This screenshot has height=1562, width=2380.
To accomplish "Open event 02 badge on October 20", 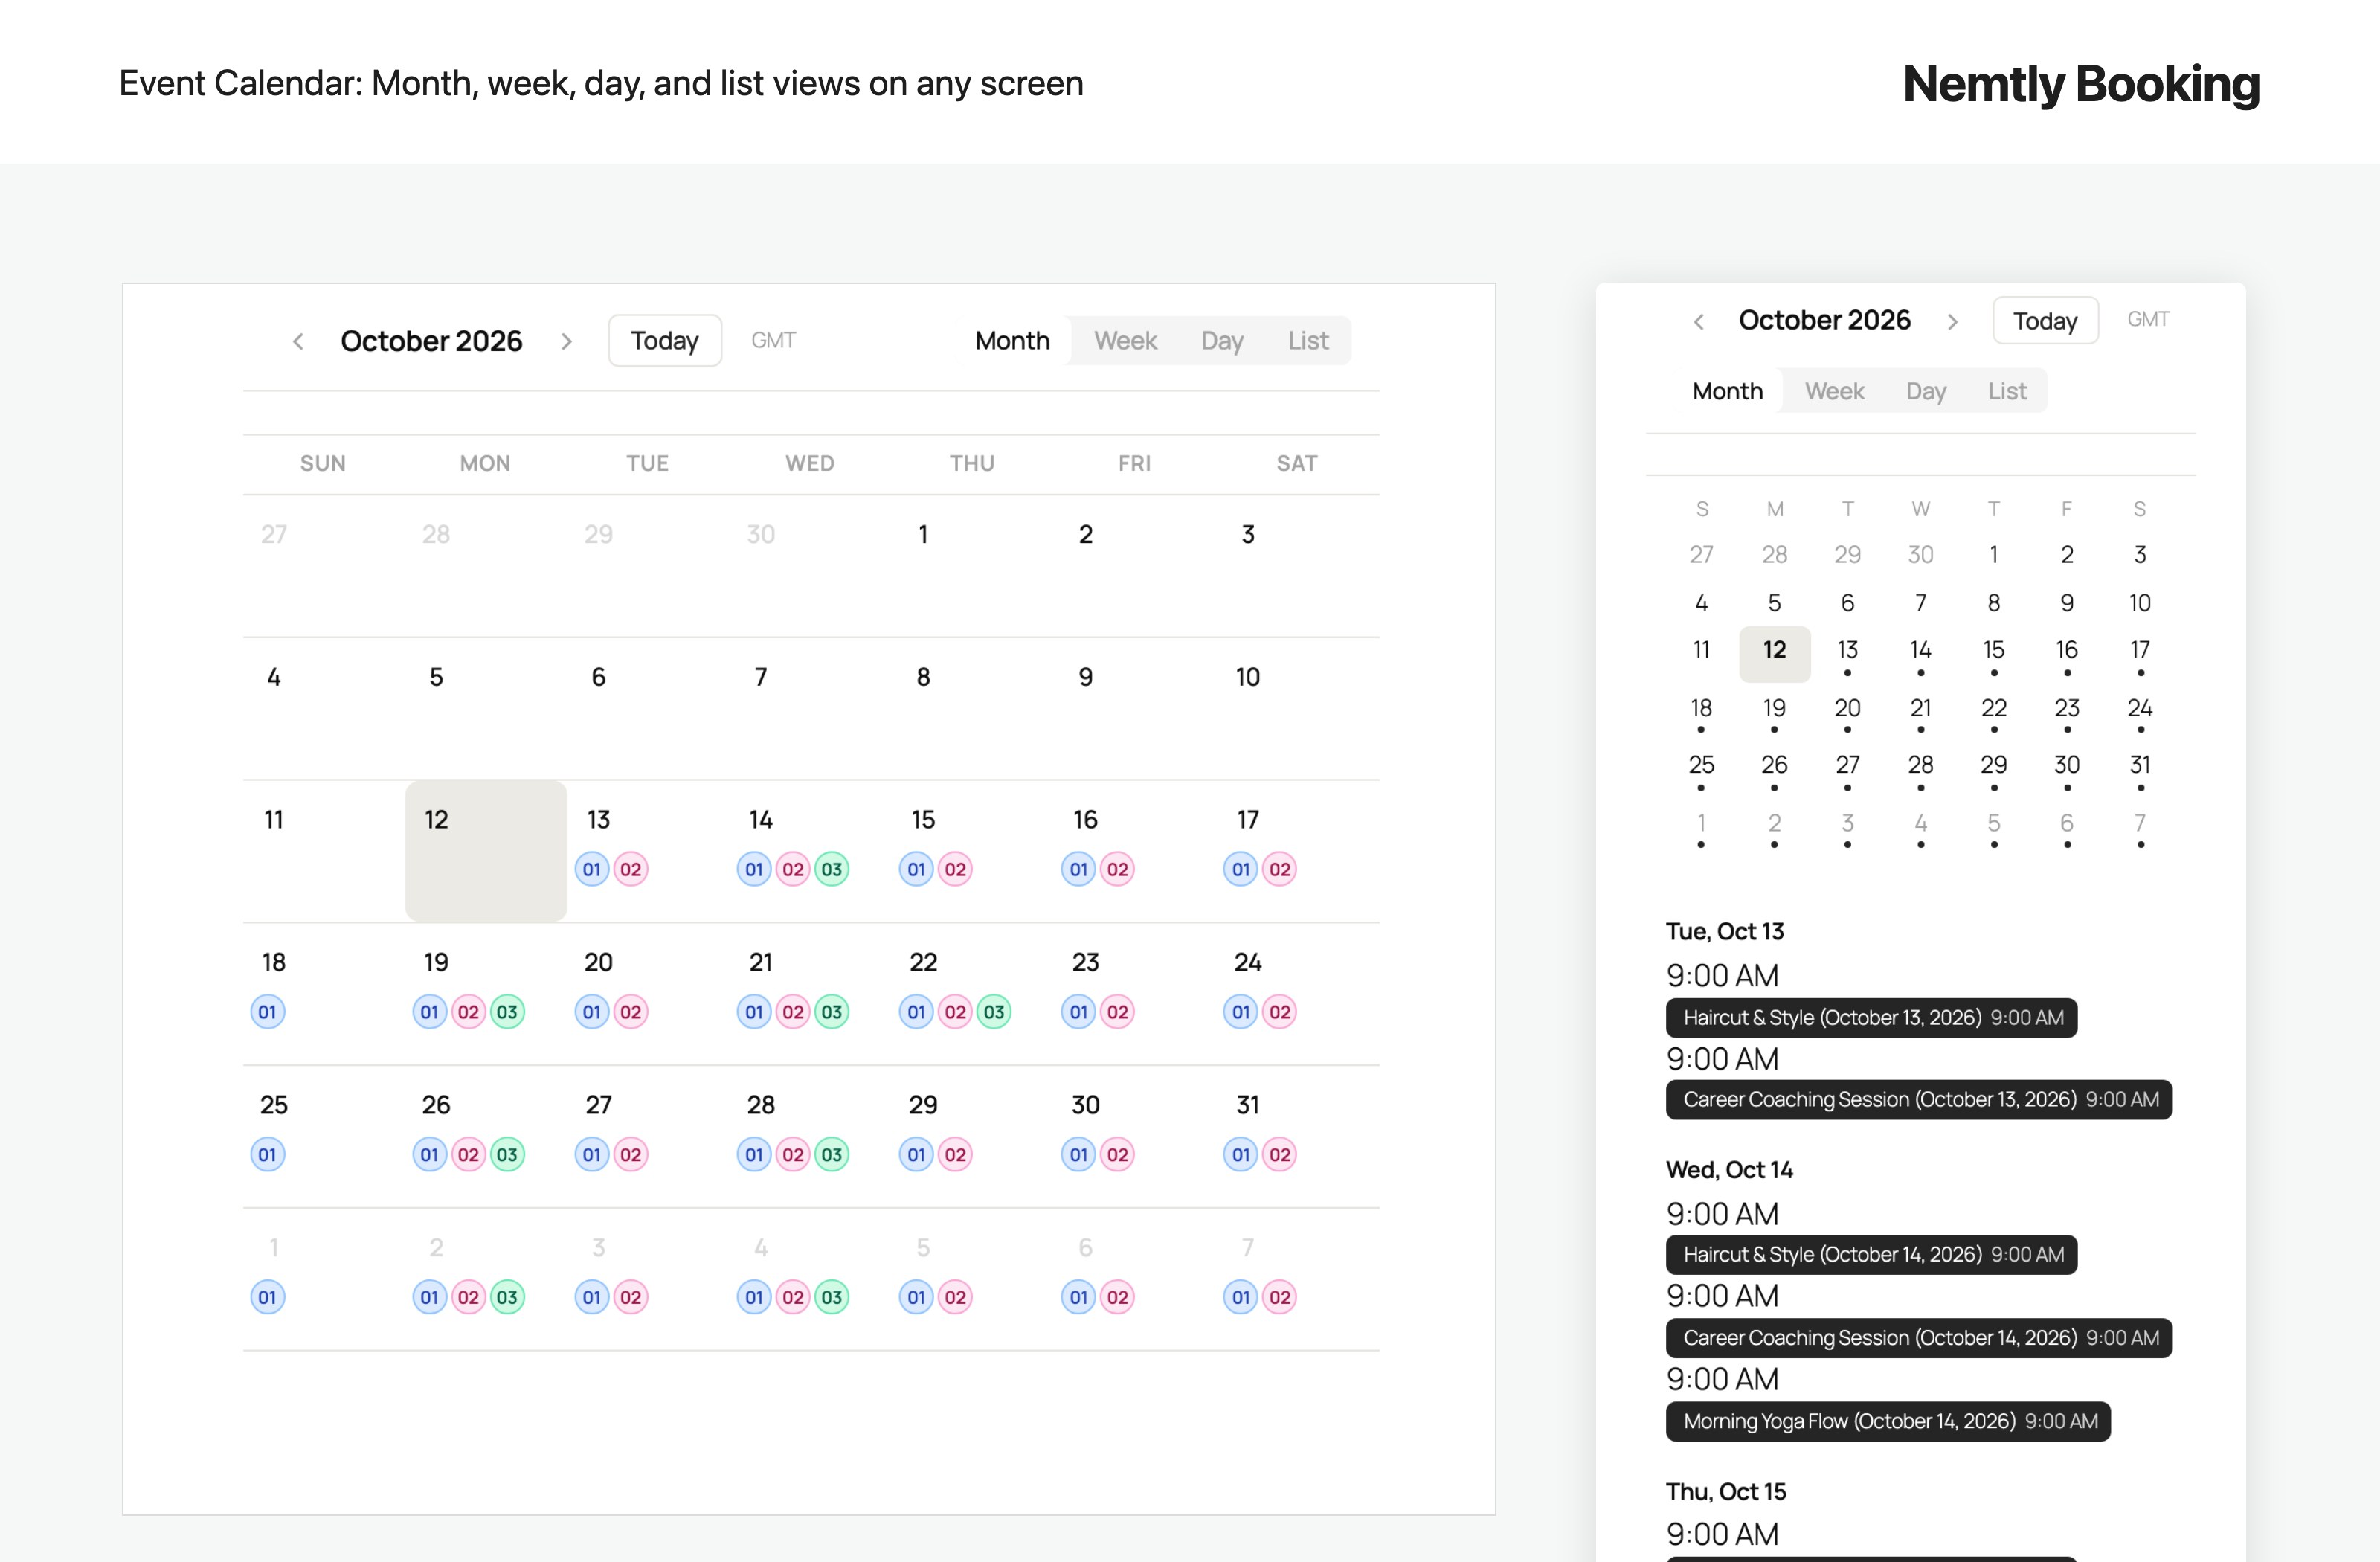I will [630, 1012].
